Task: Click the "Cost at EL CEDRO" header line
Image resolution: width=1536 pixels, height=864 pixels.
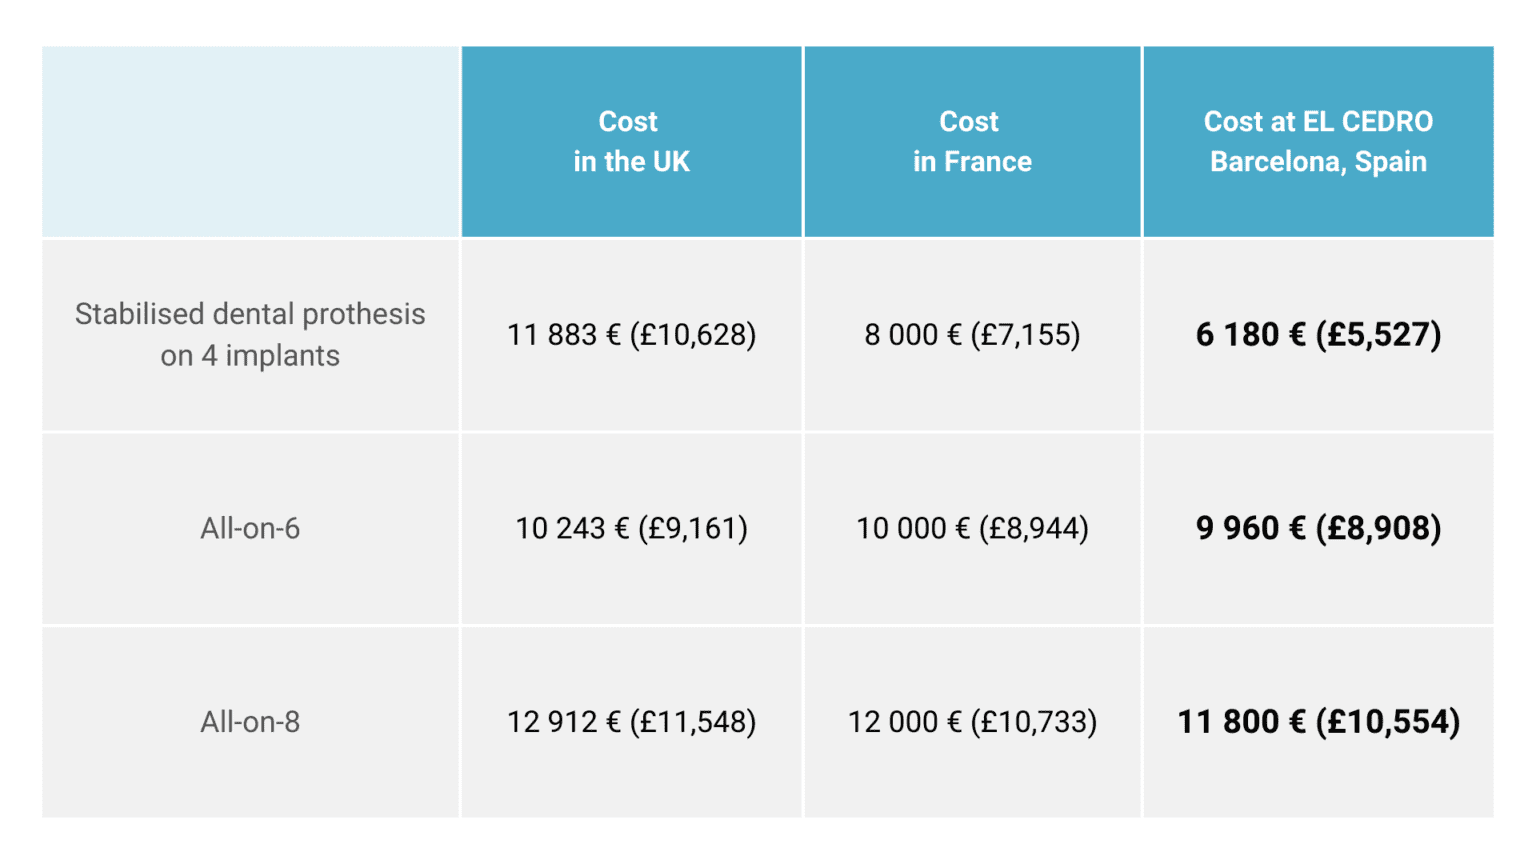Action: (x=1318, y=122)
